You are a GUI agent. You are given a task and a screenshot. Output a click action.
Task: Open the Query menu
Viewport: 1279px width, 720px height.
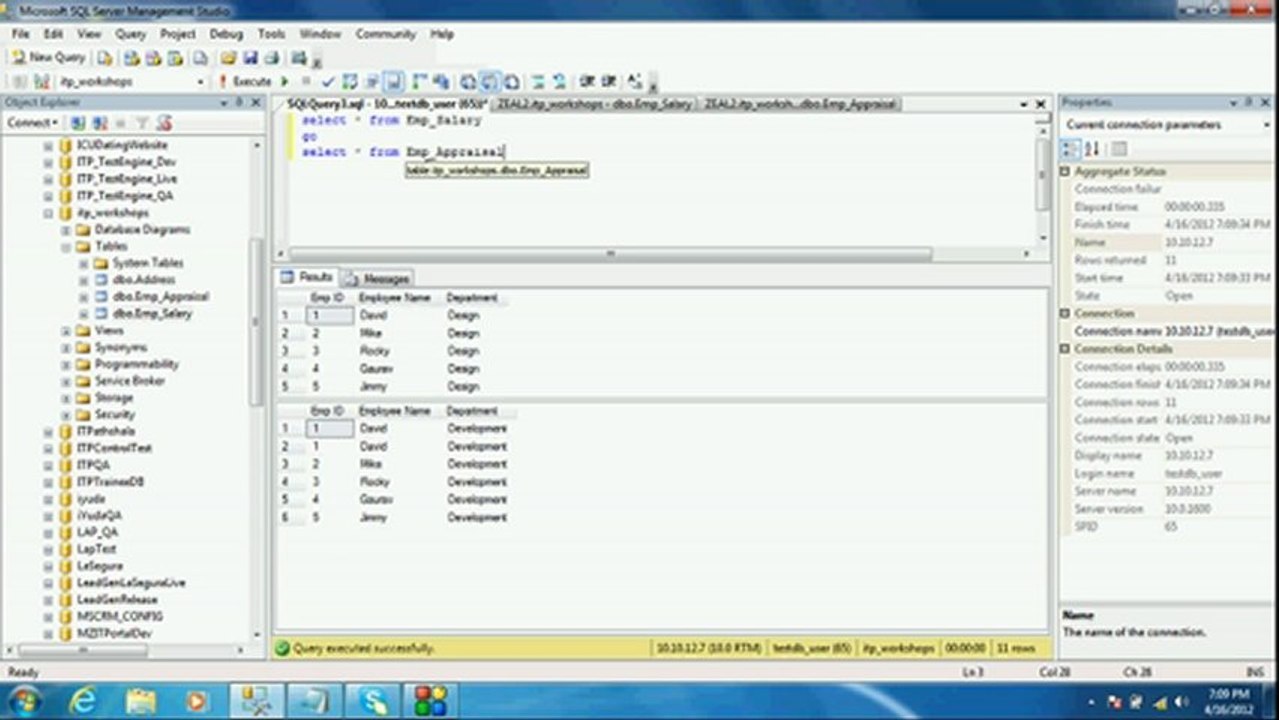130,34
